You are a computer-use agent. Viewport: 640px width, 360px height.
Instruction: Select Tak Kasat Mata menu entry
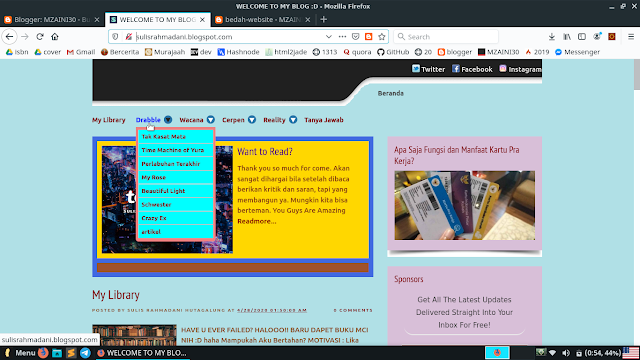[176, 137]
